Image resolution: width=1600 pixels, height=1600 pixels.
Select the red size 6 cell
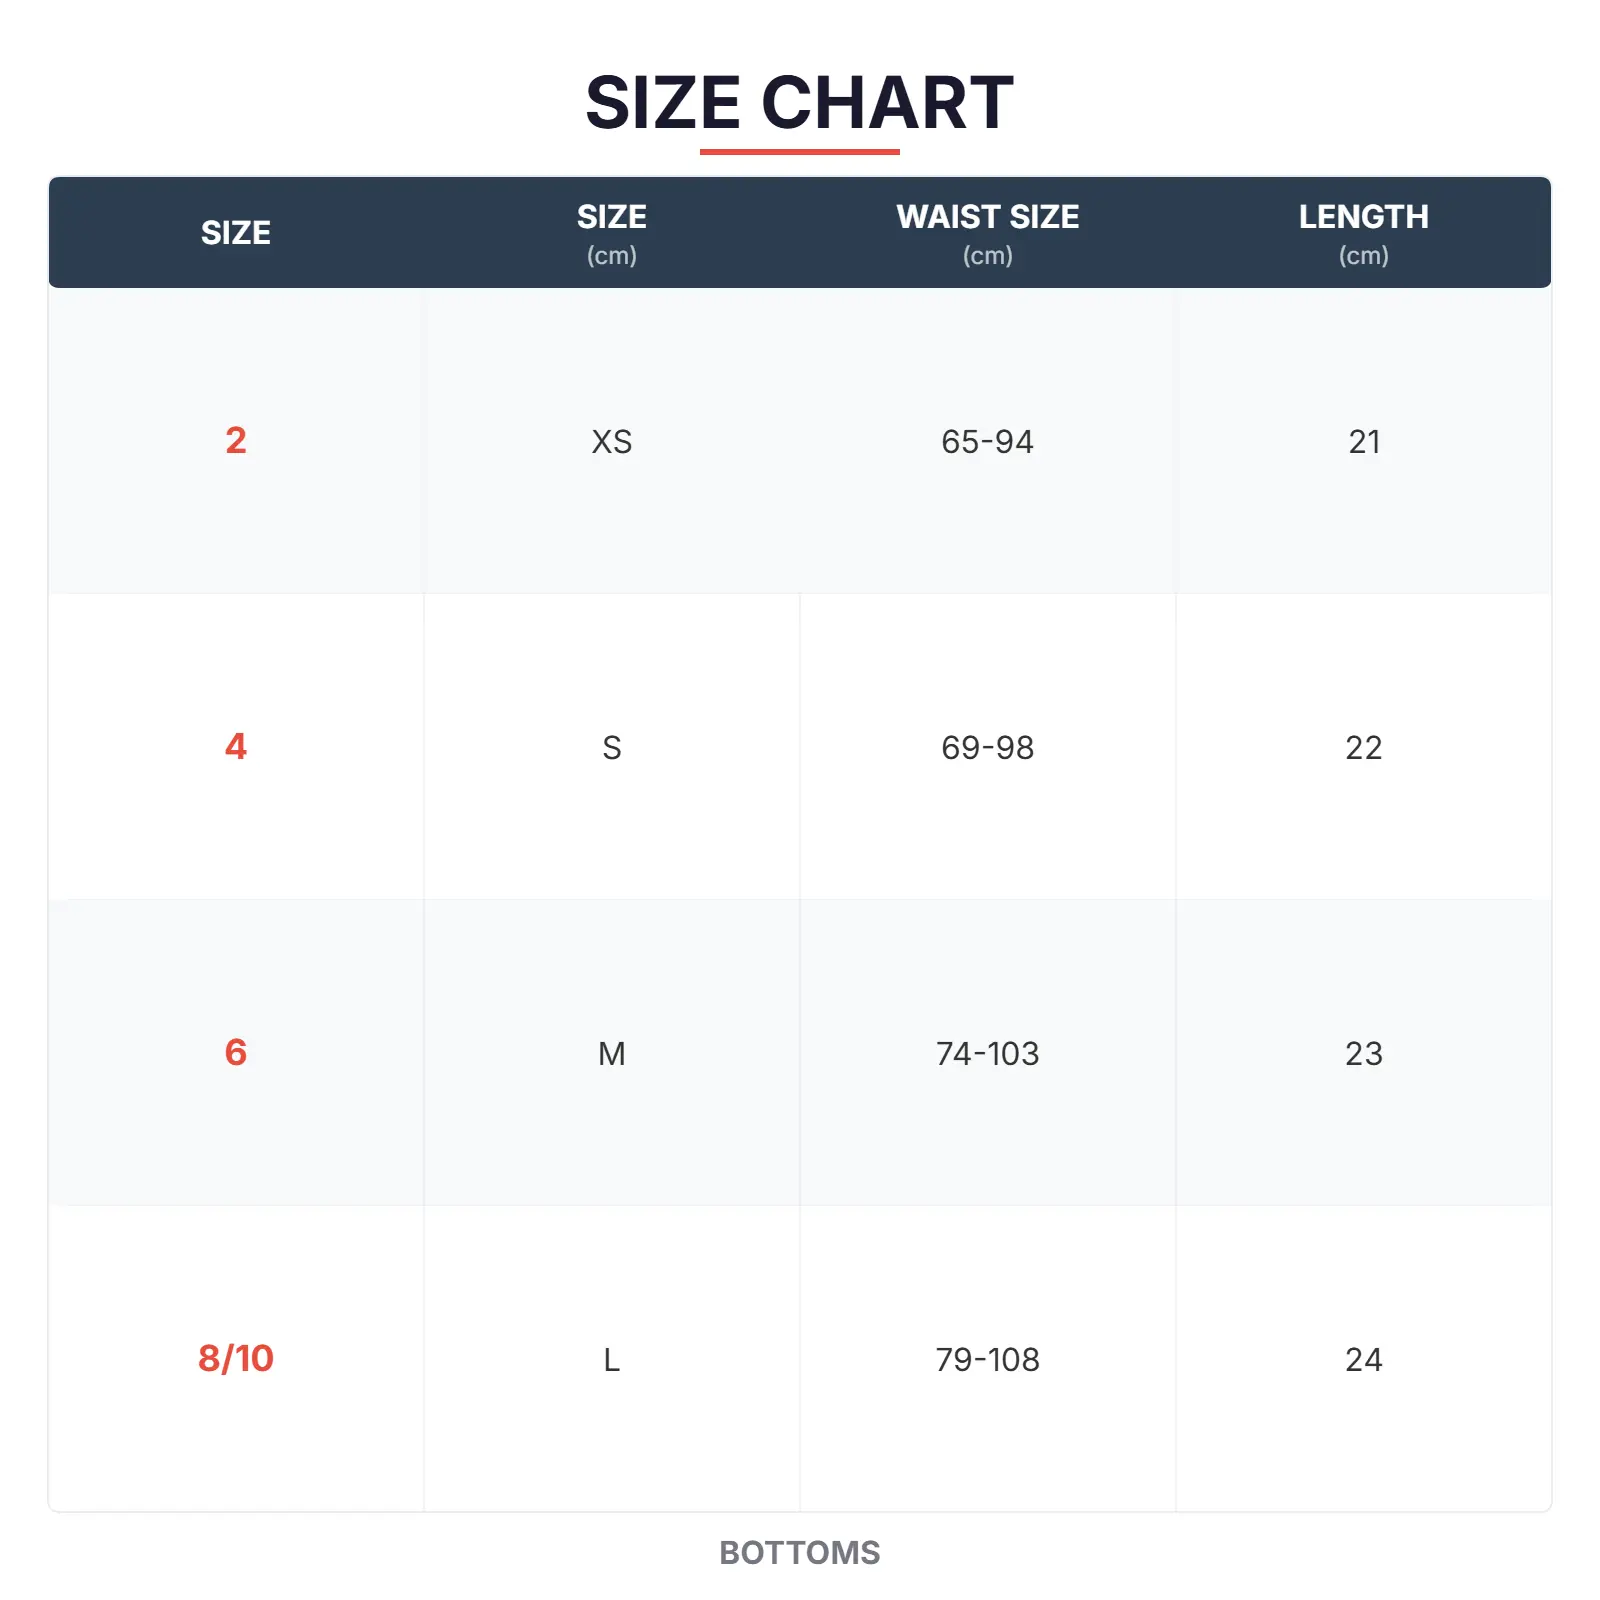coord(236,1053)
